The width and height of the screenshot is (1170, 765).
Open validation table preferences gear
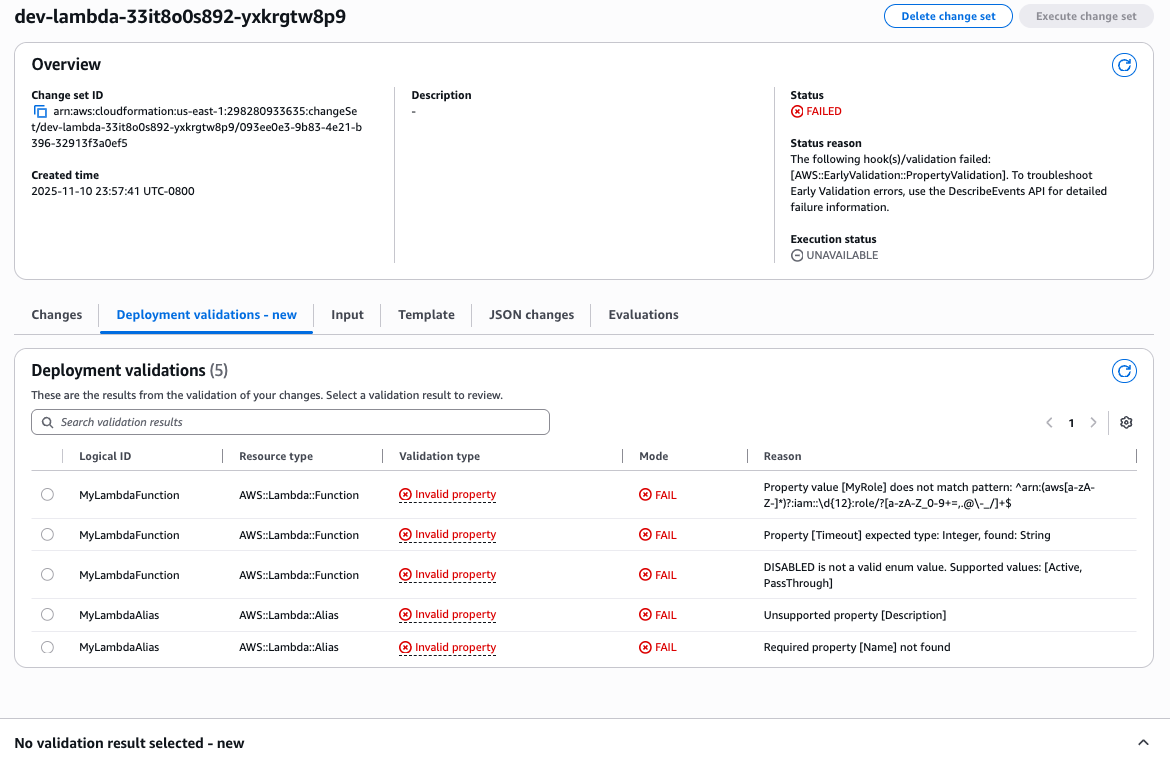click(1125, 422)
